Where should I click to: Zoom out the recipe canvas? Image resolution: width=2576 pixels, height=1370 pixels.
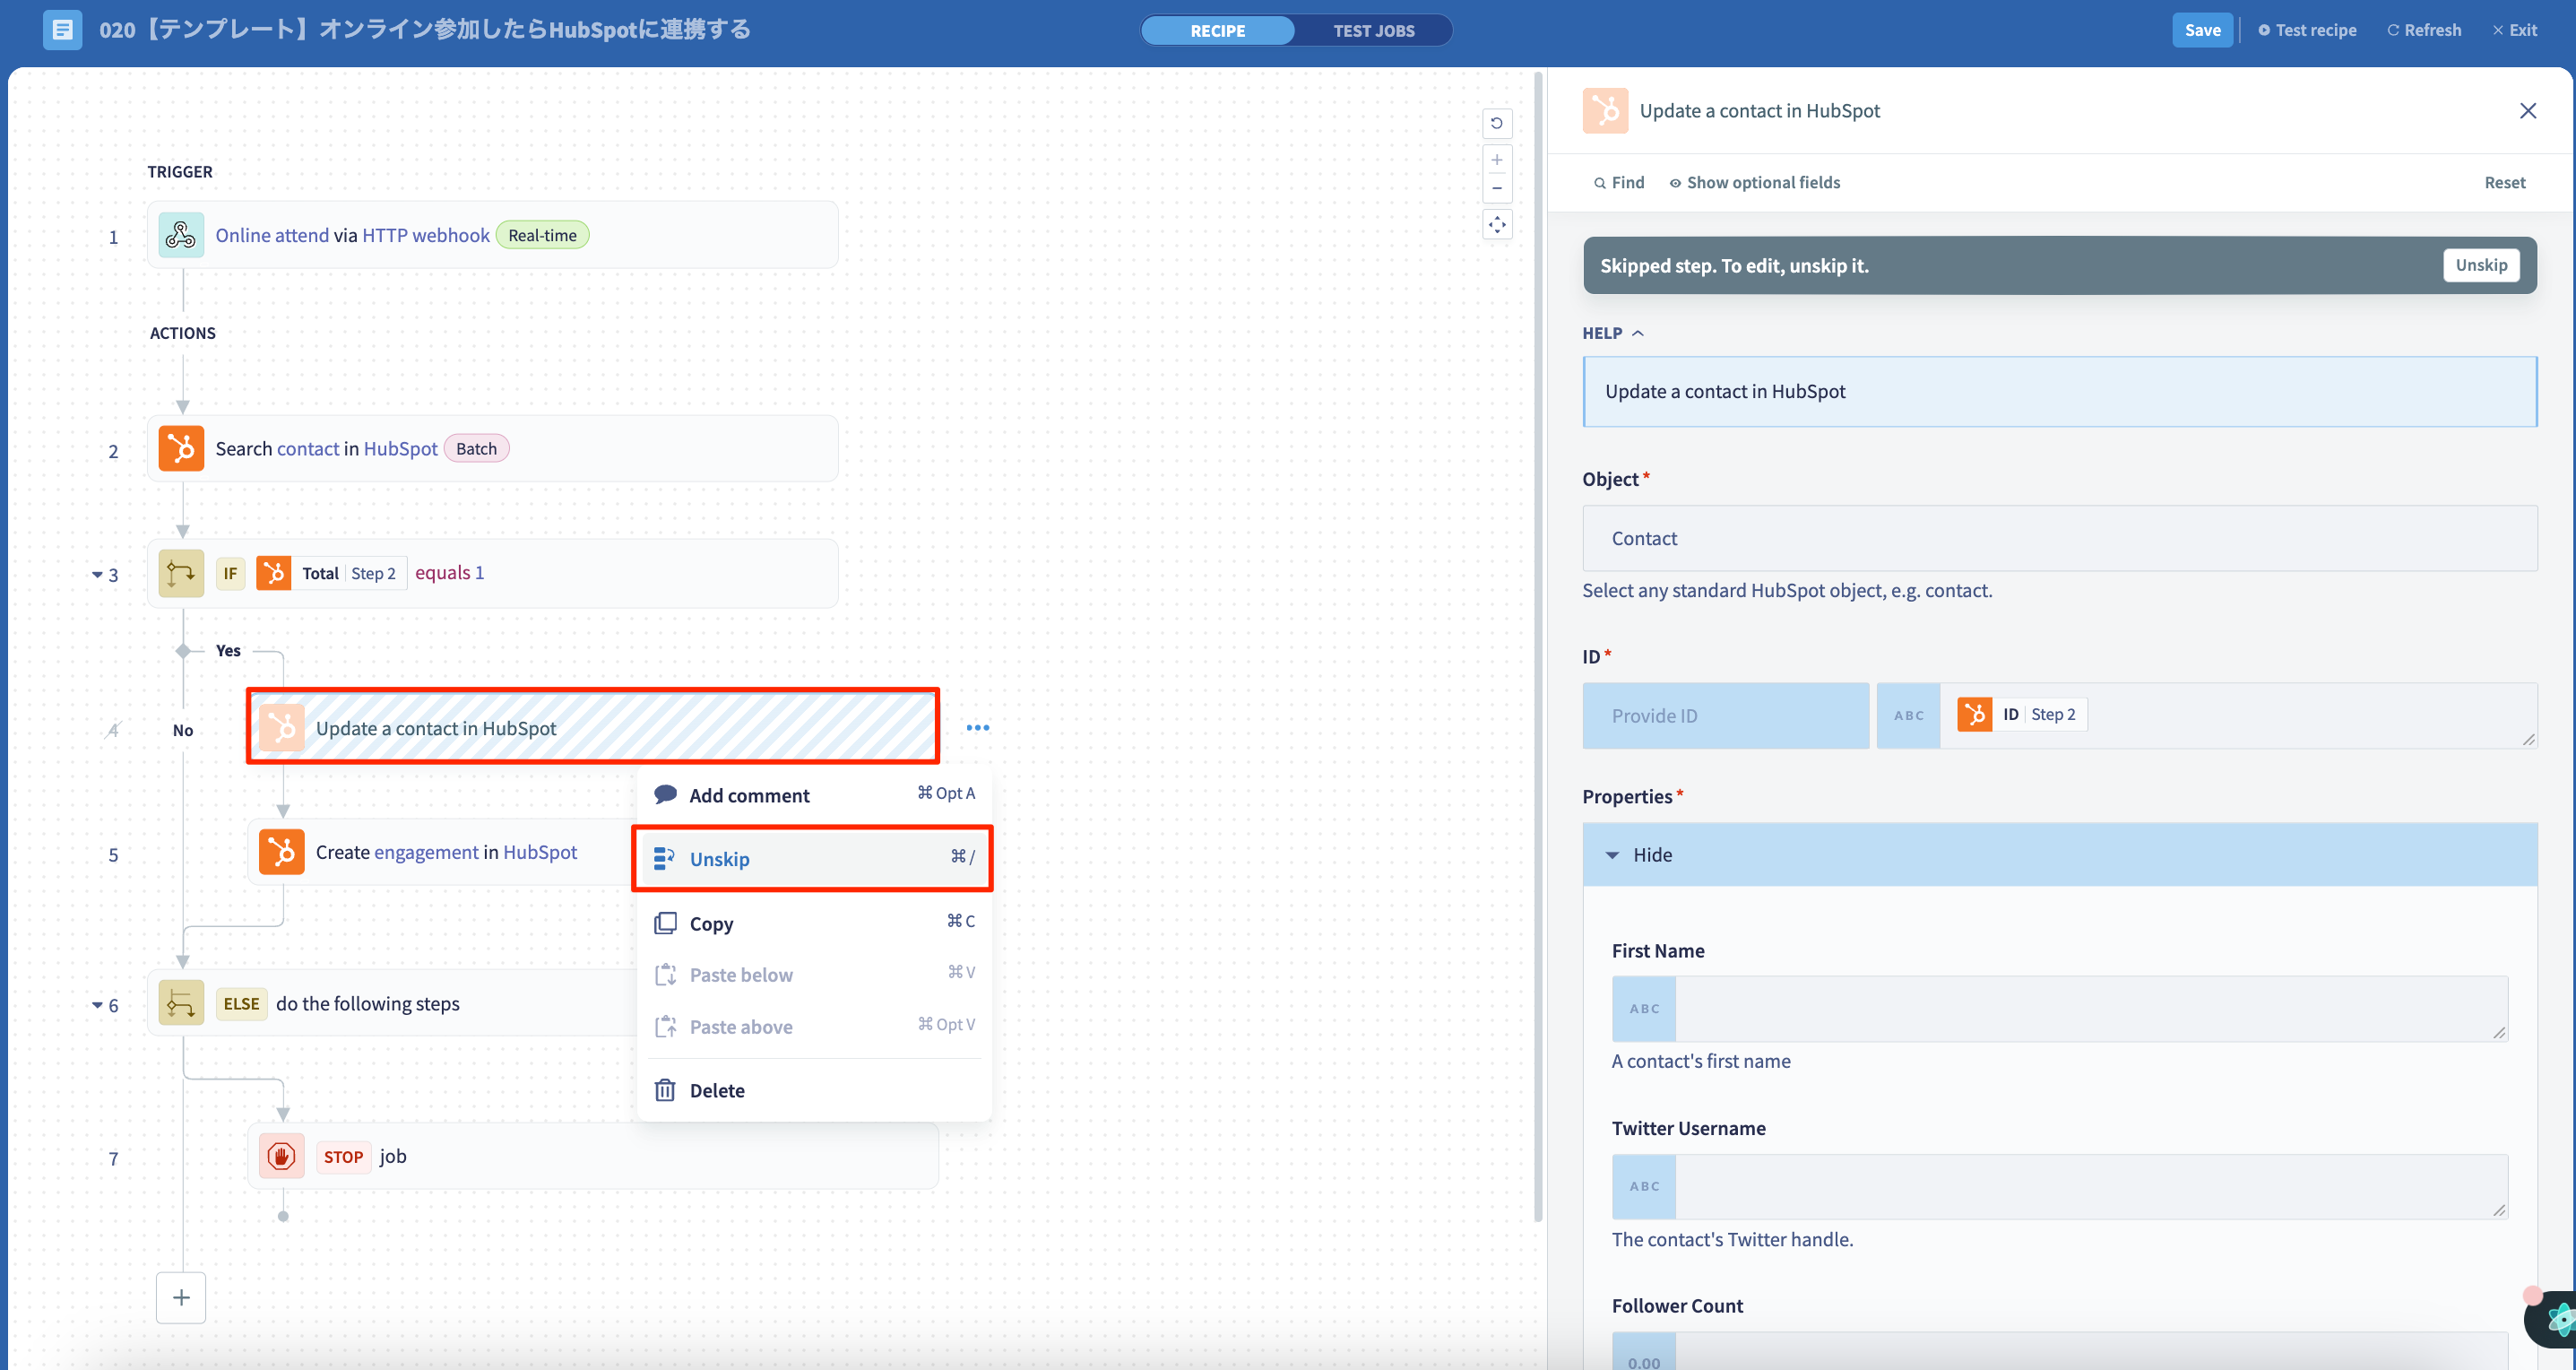tap(1497, 188)
